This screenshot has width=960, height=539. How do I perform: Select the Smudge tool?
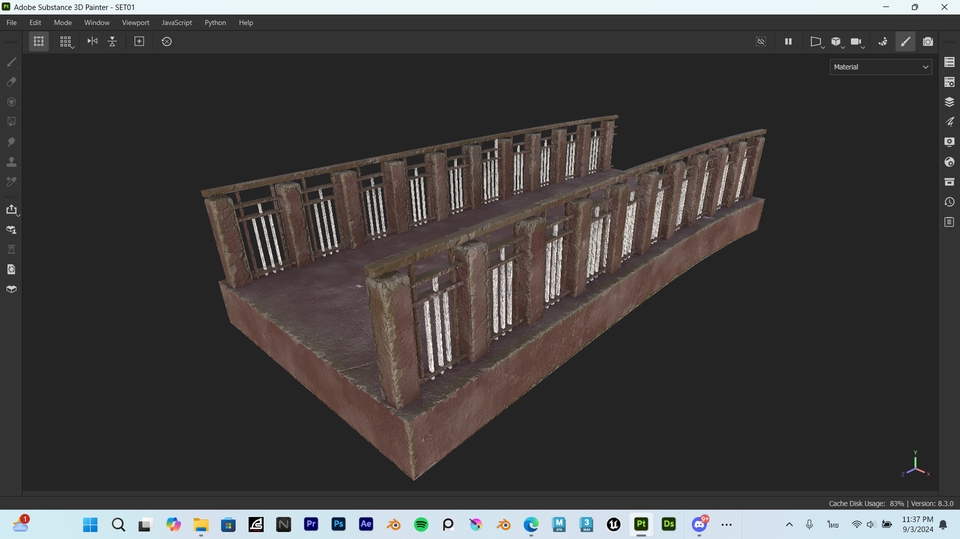(x=11, y=141)
